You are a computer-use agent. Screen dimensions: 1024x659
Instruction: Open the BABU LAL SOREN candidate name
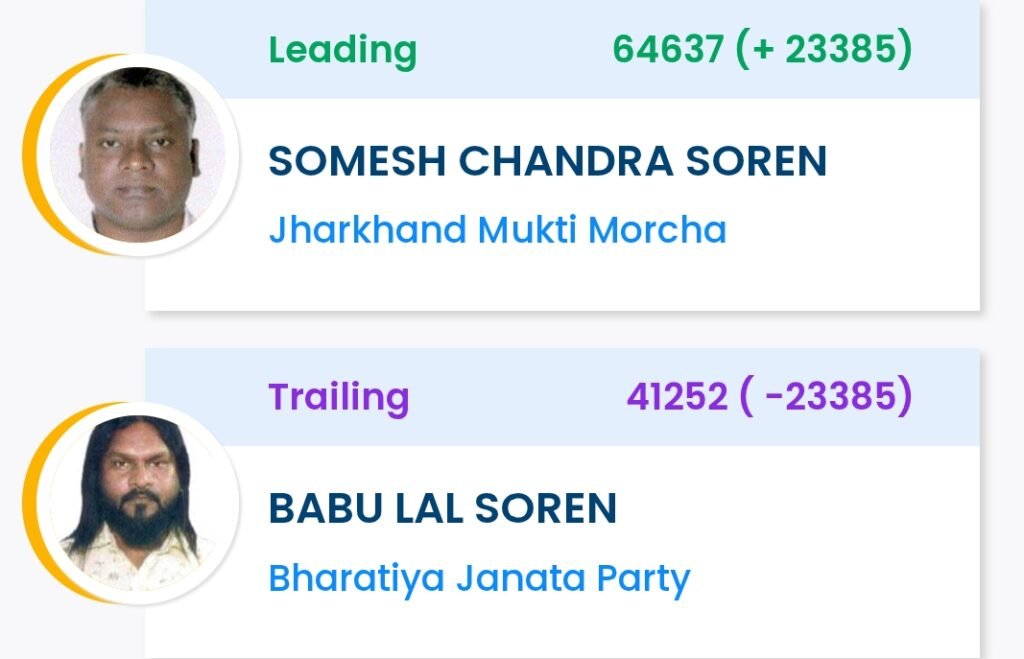(x=442, y=509)
